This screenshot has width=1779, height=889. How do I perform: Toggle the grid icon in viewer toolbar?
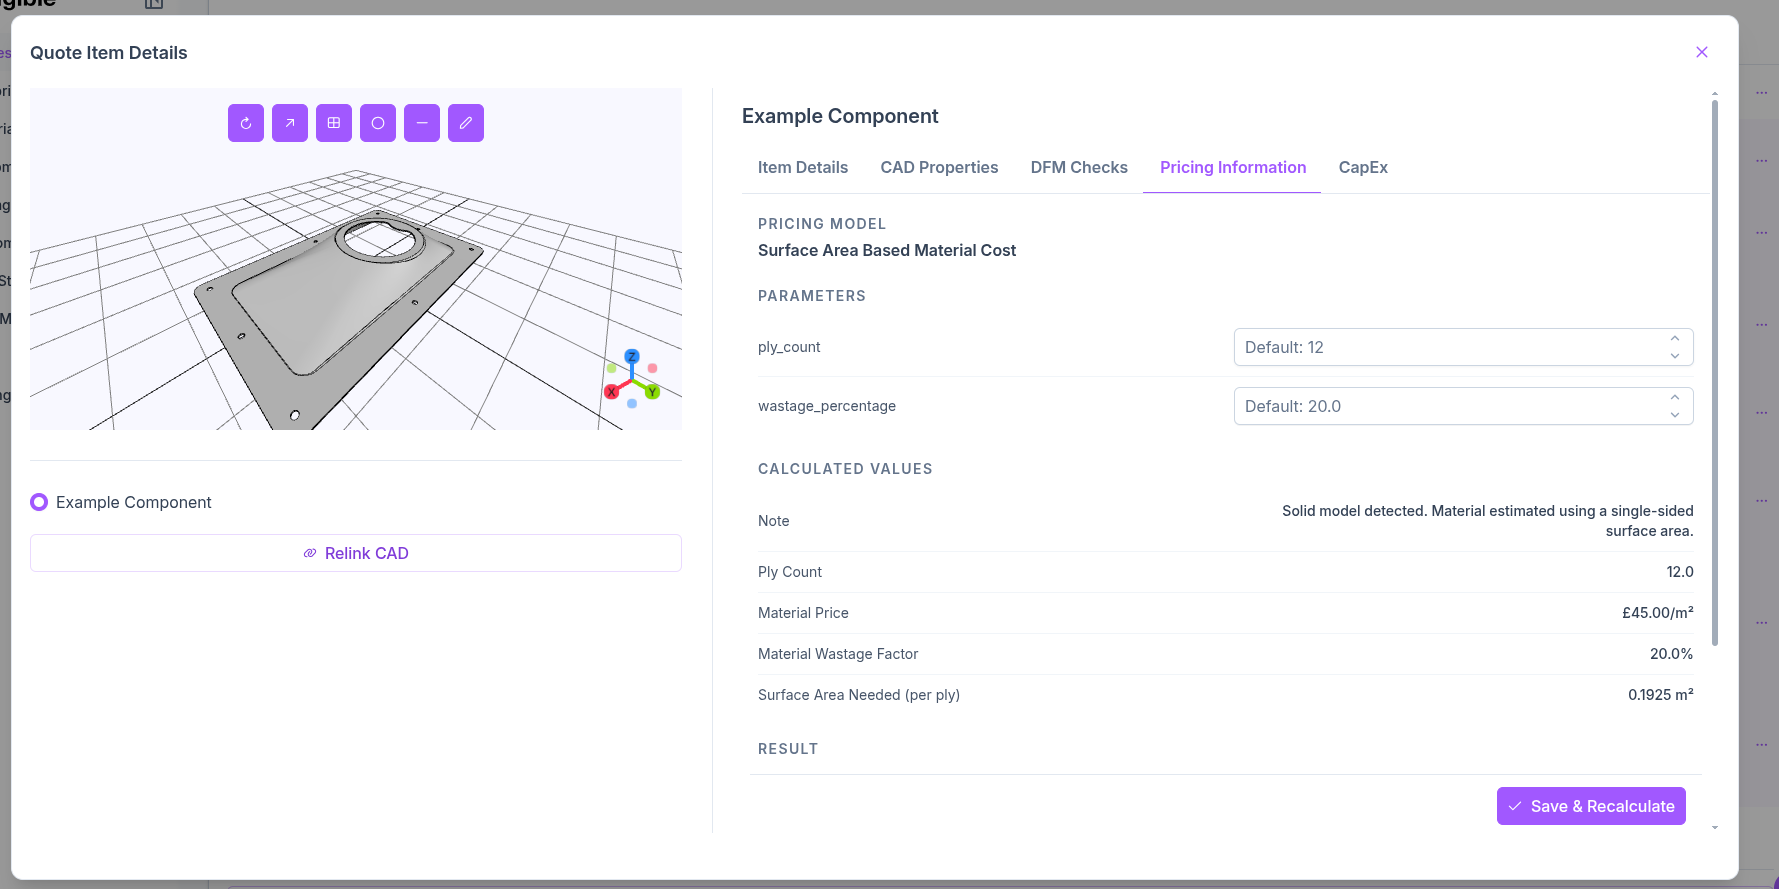(x=334, y=123)
